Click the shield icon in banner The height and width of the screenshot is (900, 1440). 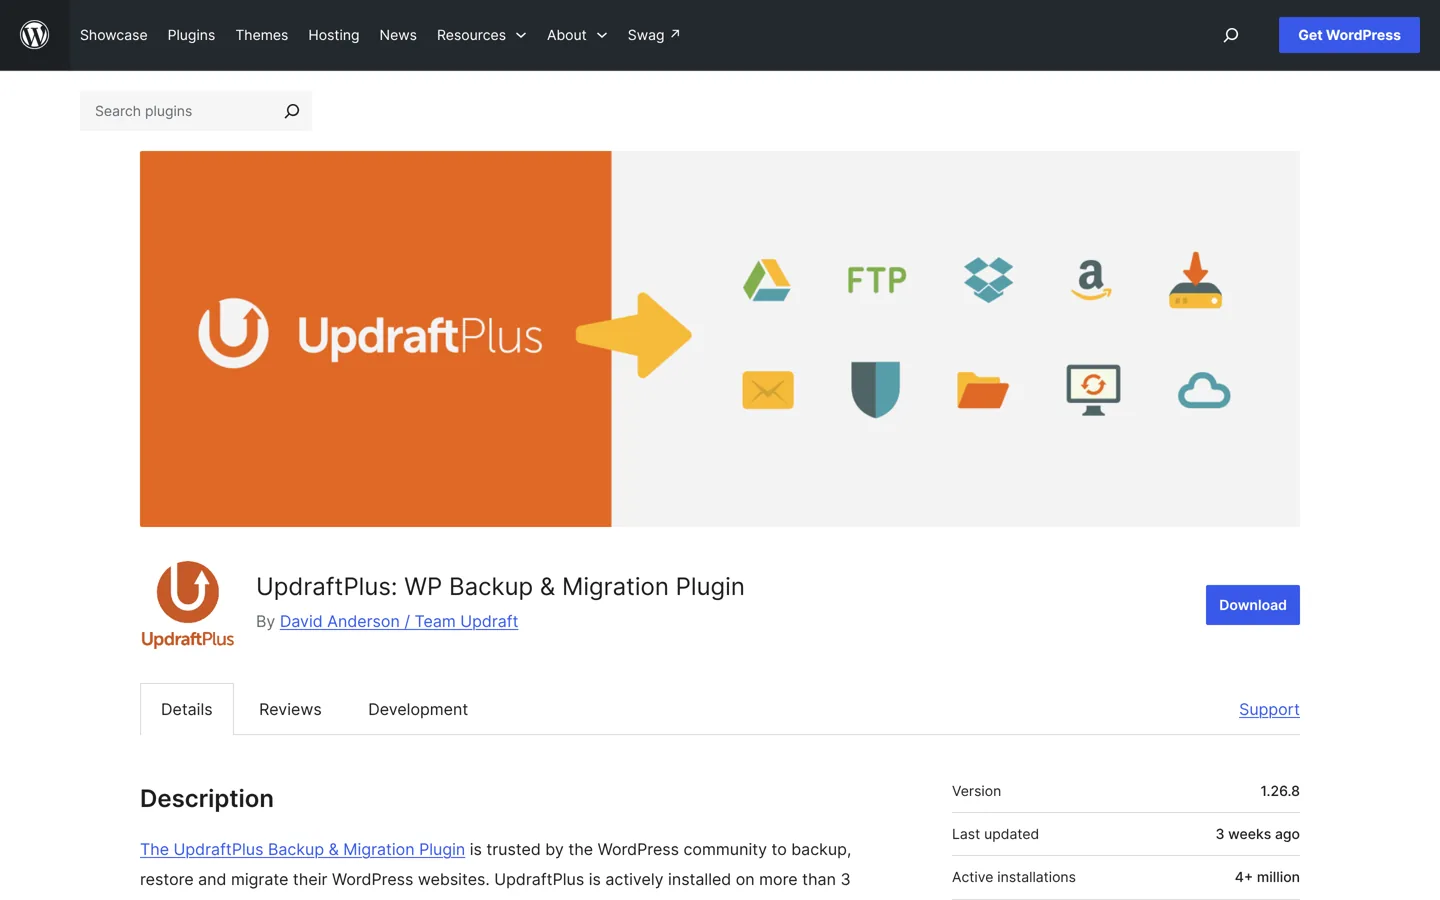click(876, 389)
